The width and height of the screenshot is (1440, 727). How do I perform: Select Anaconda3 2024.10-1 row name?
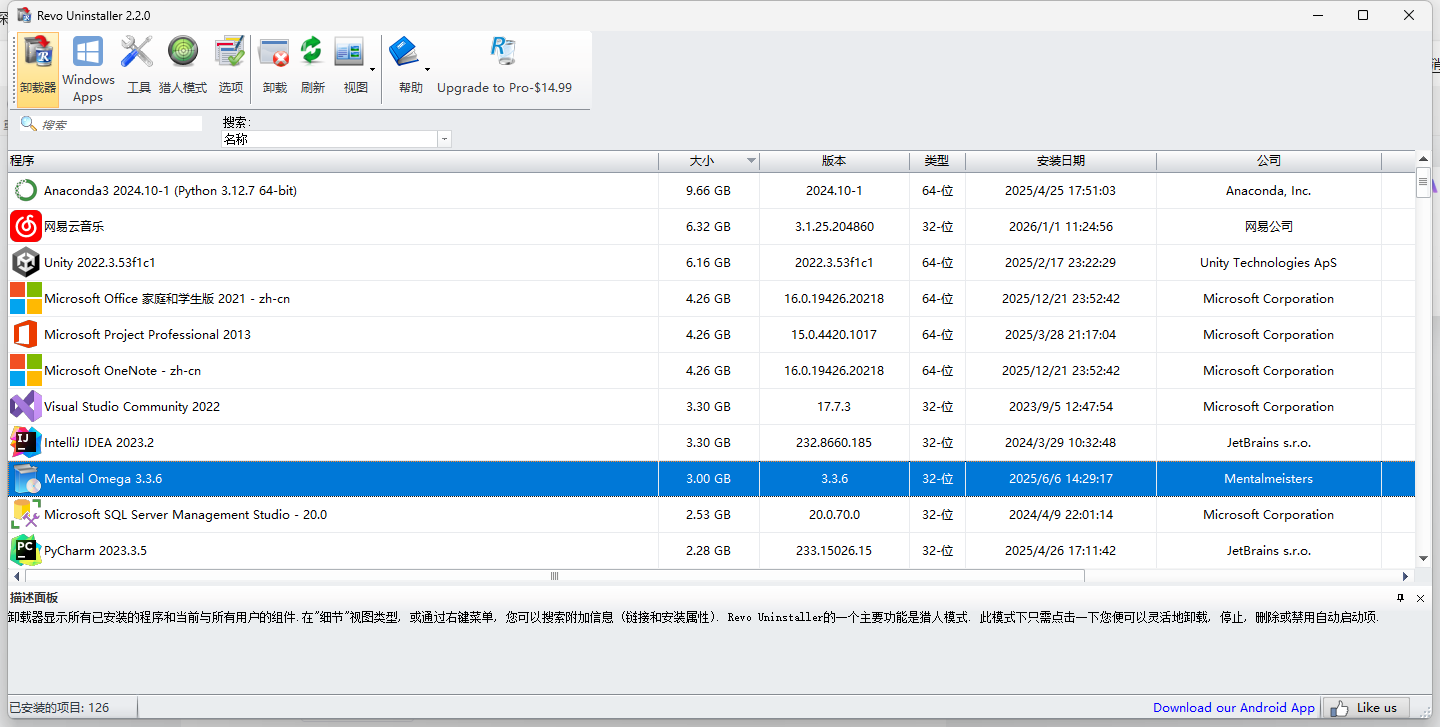[170, 190]
